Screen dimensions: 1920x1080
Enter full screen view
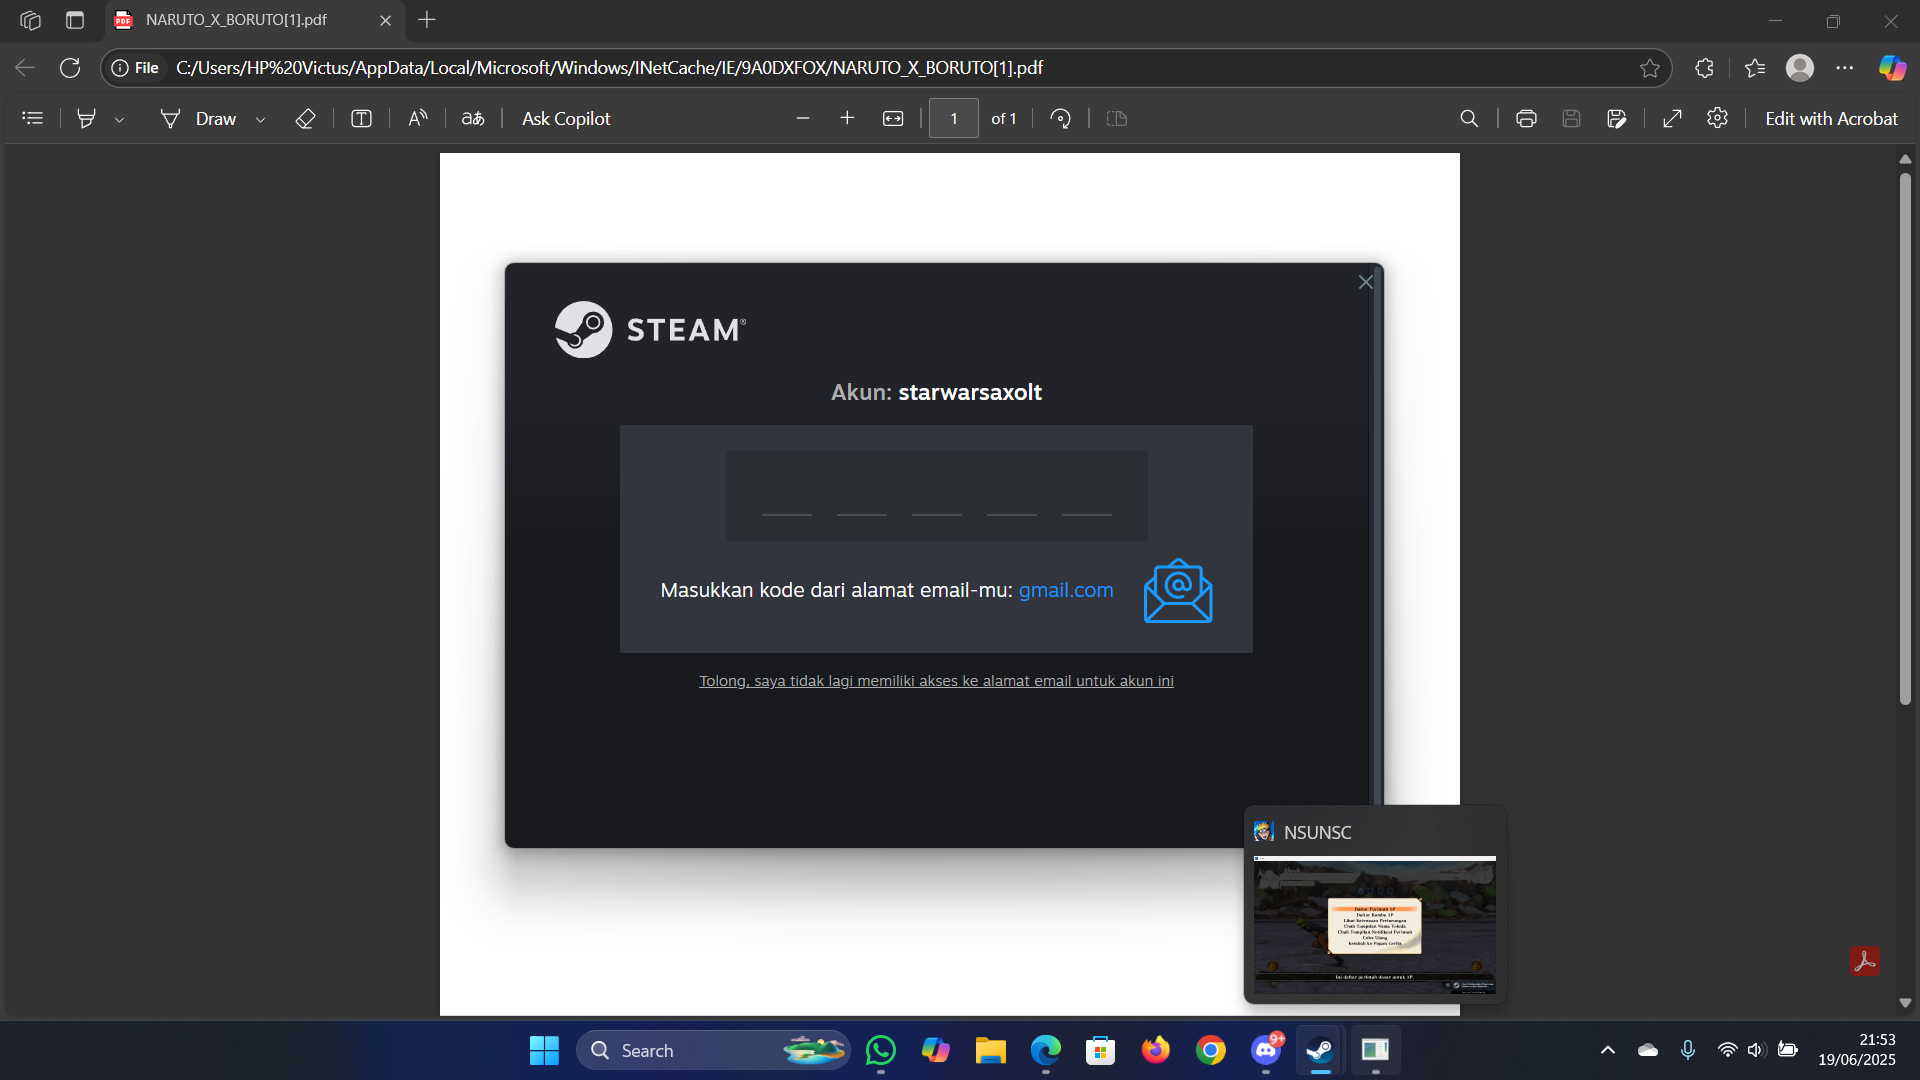coord(1672,118)
